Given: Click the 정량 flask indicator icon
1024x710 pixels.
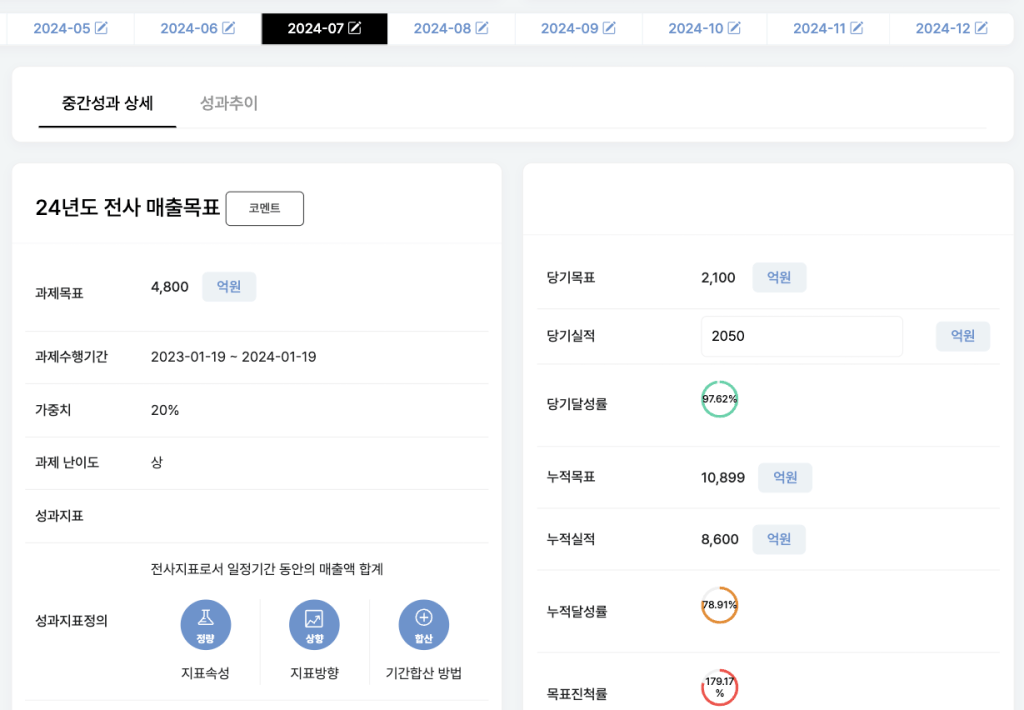Looking at the screenshot, I should point(206,625).
